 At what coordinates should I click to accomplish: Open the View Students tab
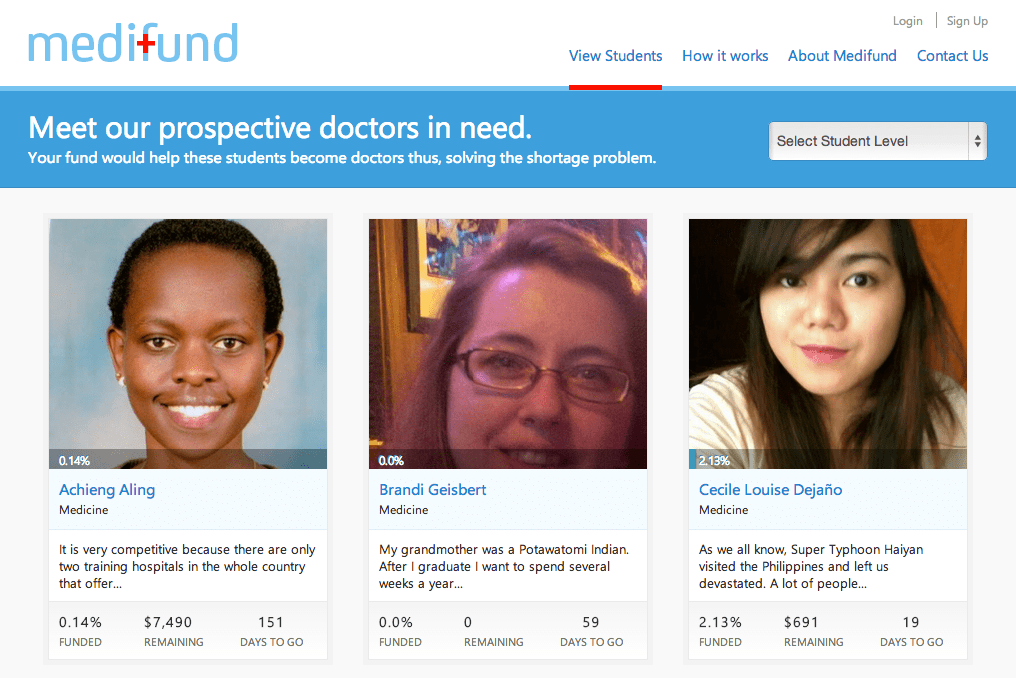click(615, 56)
